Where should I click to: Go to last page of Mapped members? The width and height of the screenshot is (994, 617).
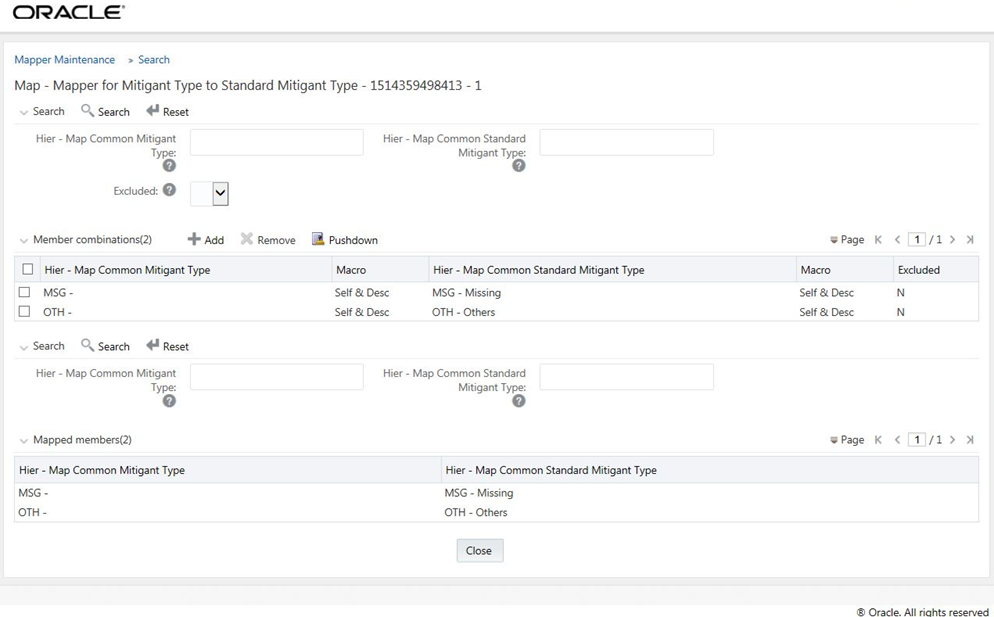(x=970, y=440)
